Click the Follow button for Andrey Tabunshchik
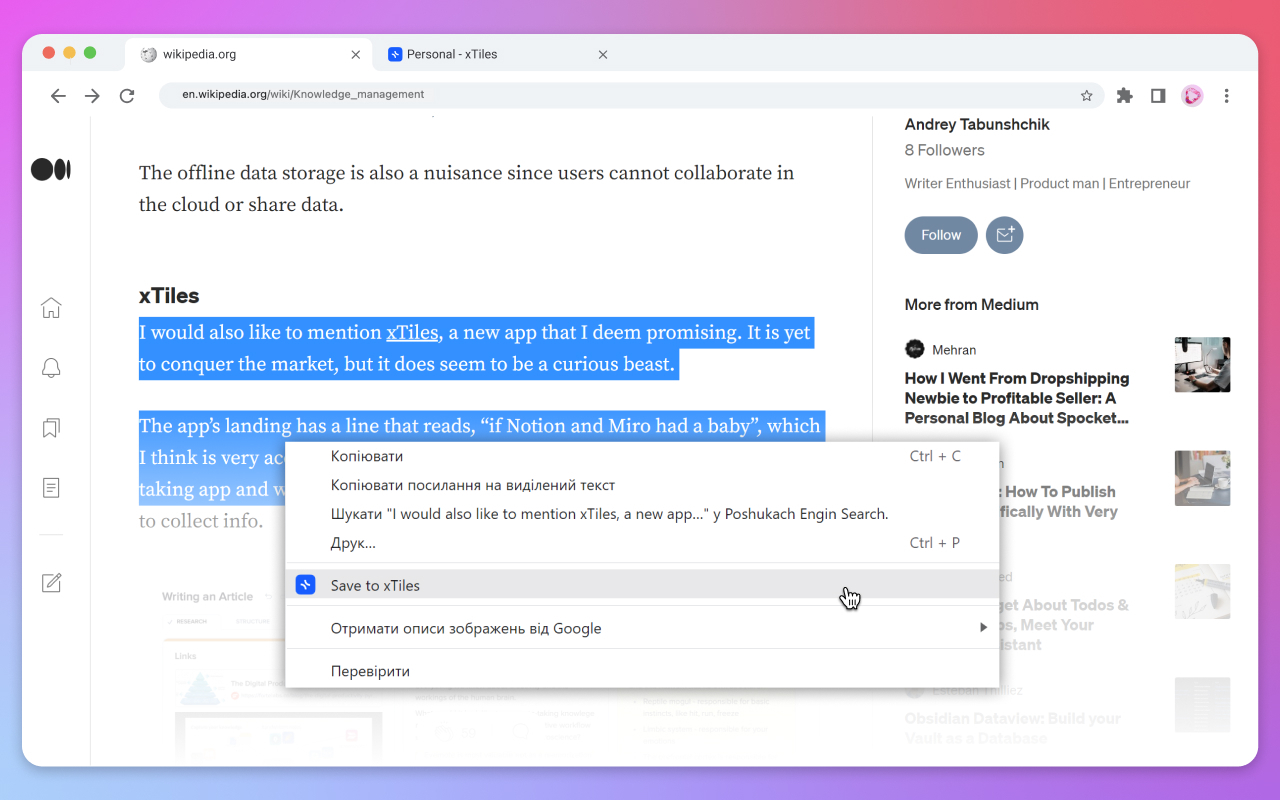 (940, 234)
